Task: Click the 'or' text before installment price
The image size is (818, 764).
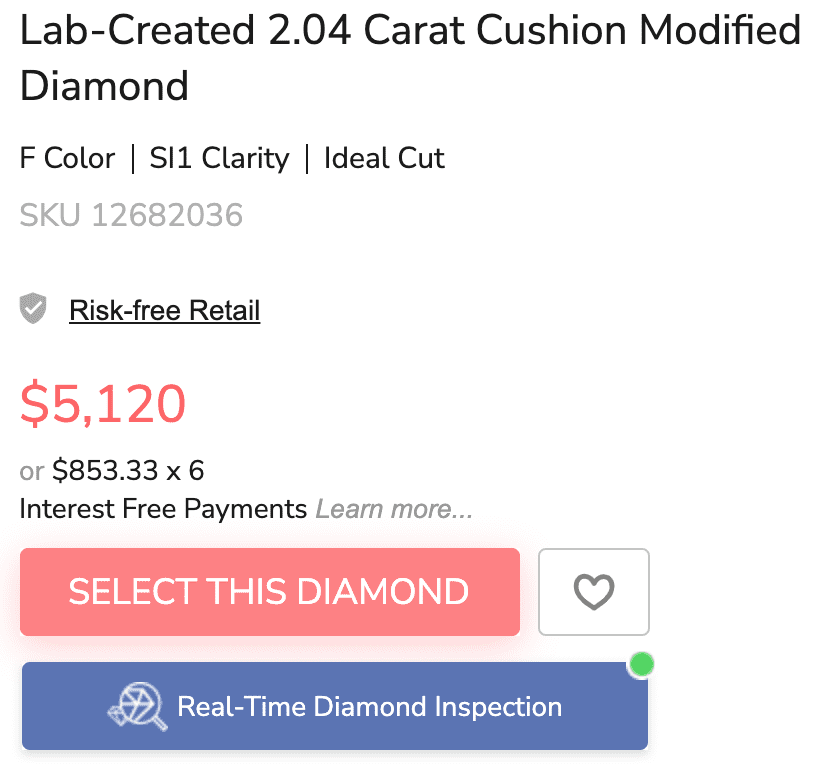Action: 32,471
